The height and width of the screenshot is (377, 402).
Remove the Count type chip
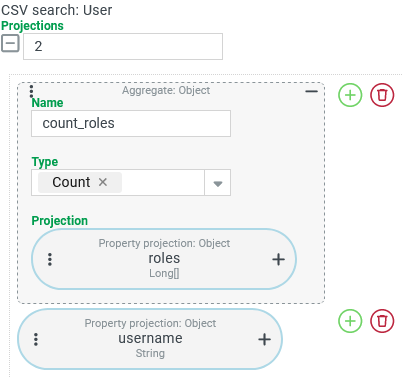[103, 182]
